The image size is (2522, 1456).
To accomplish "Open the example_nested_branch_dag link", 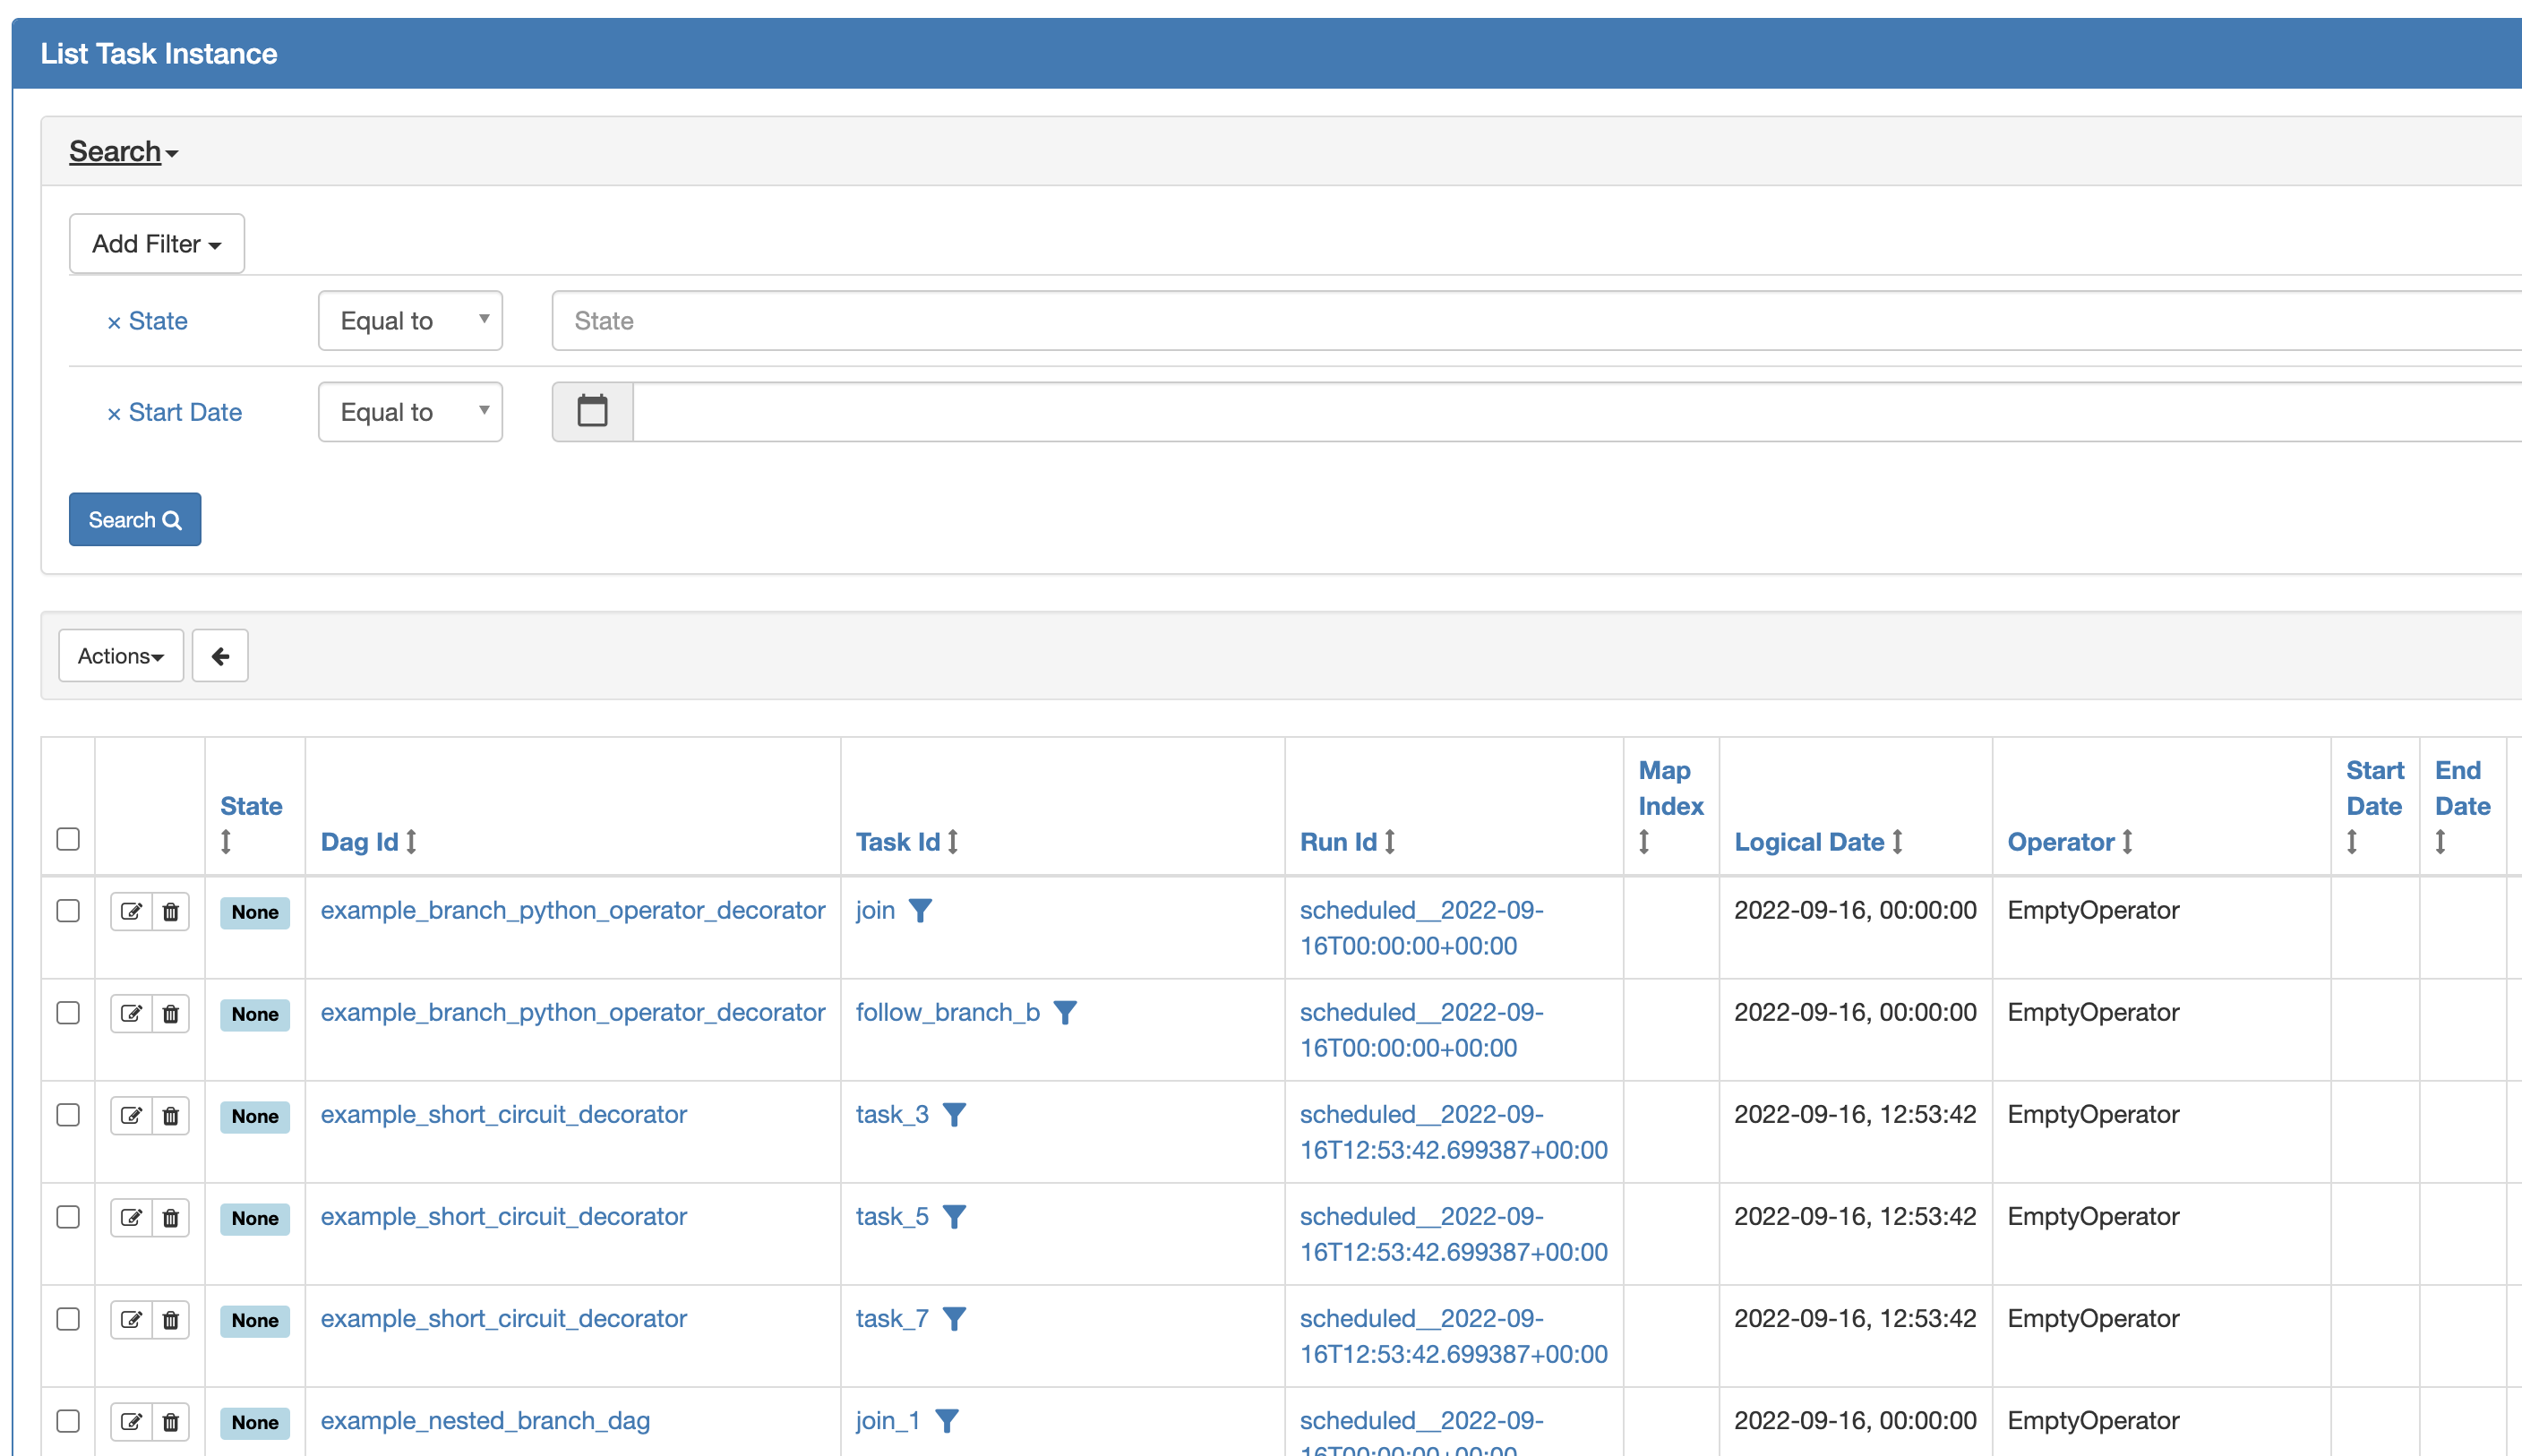I will [485, 1420].
